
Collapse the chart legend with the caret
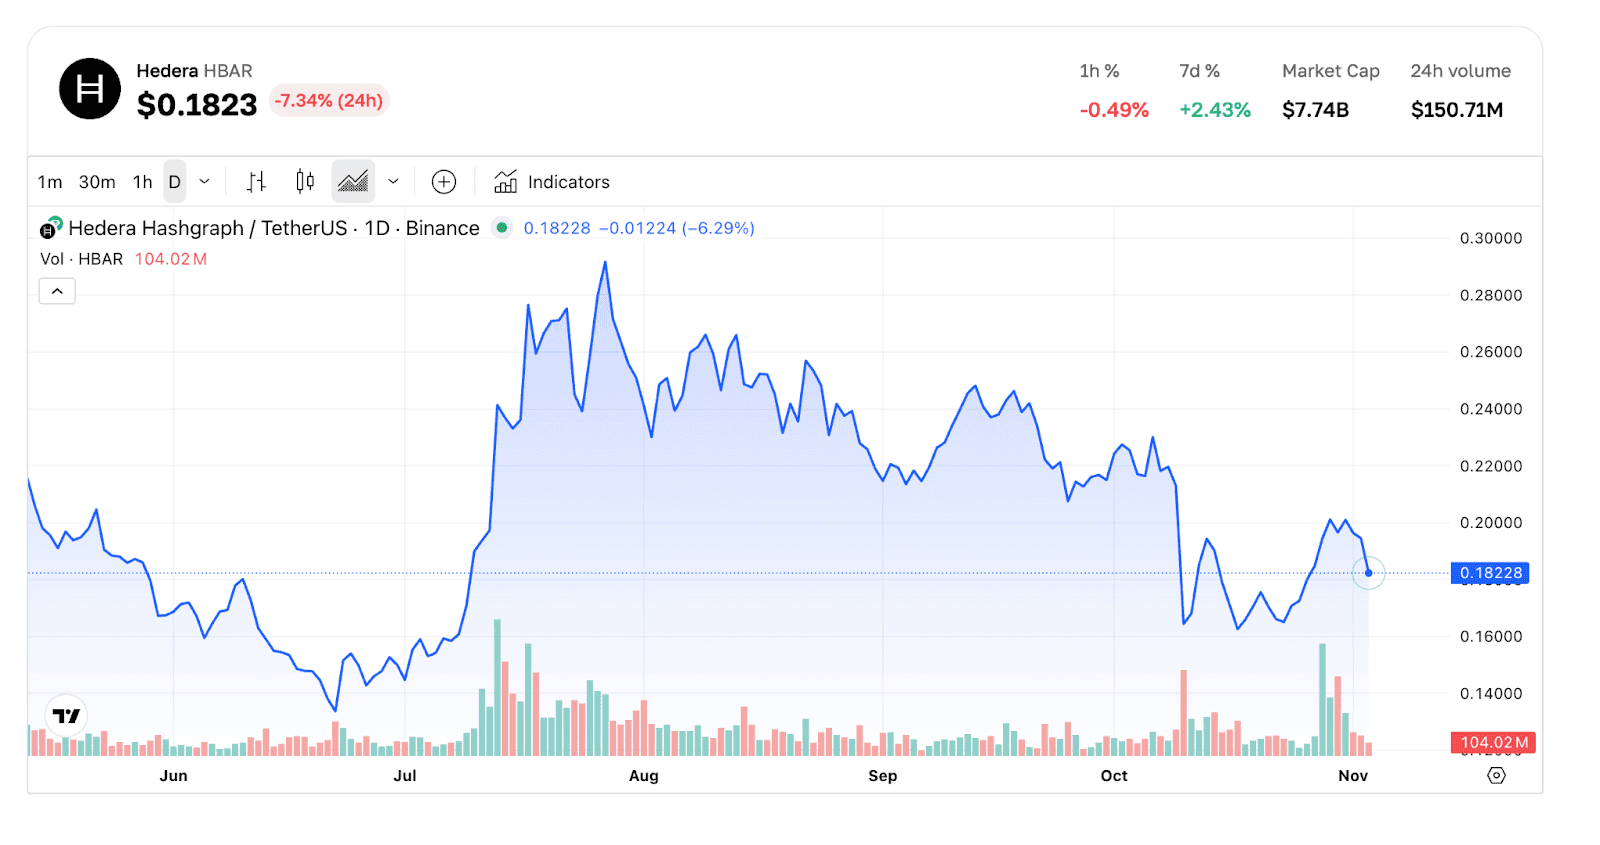point(57,291)
